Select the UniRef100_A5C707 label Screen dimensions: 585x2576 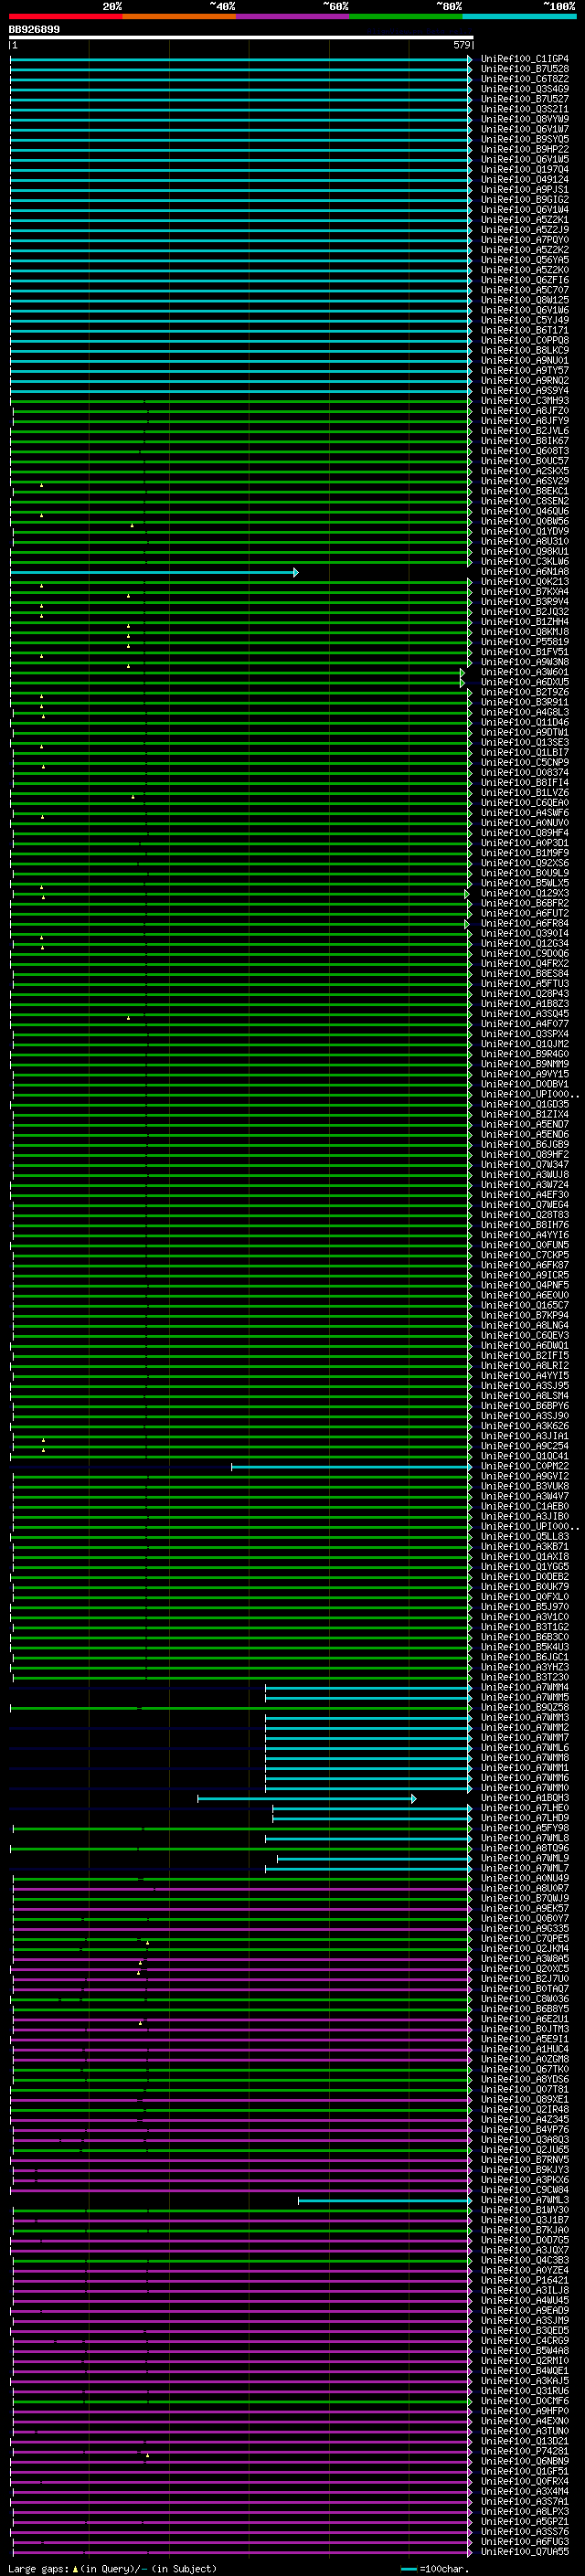pos(525,290)
